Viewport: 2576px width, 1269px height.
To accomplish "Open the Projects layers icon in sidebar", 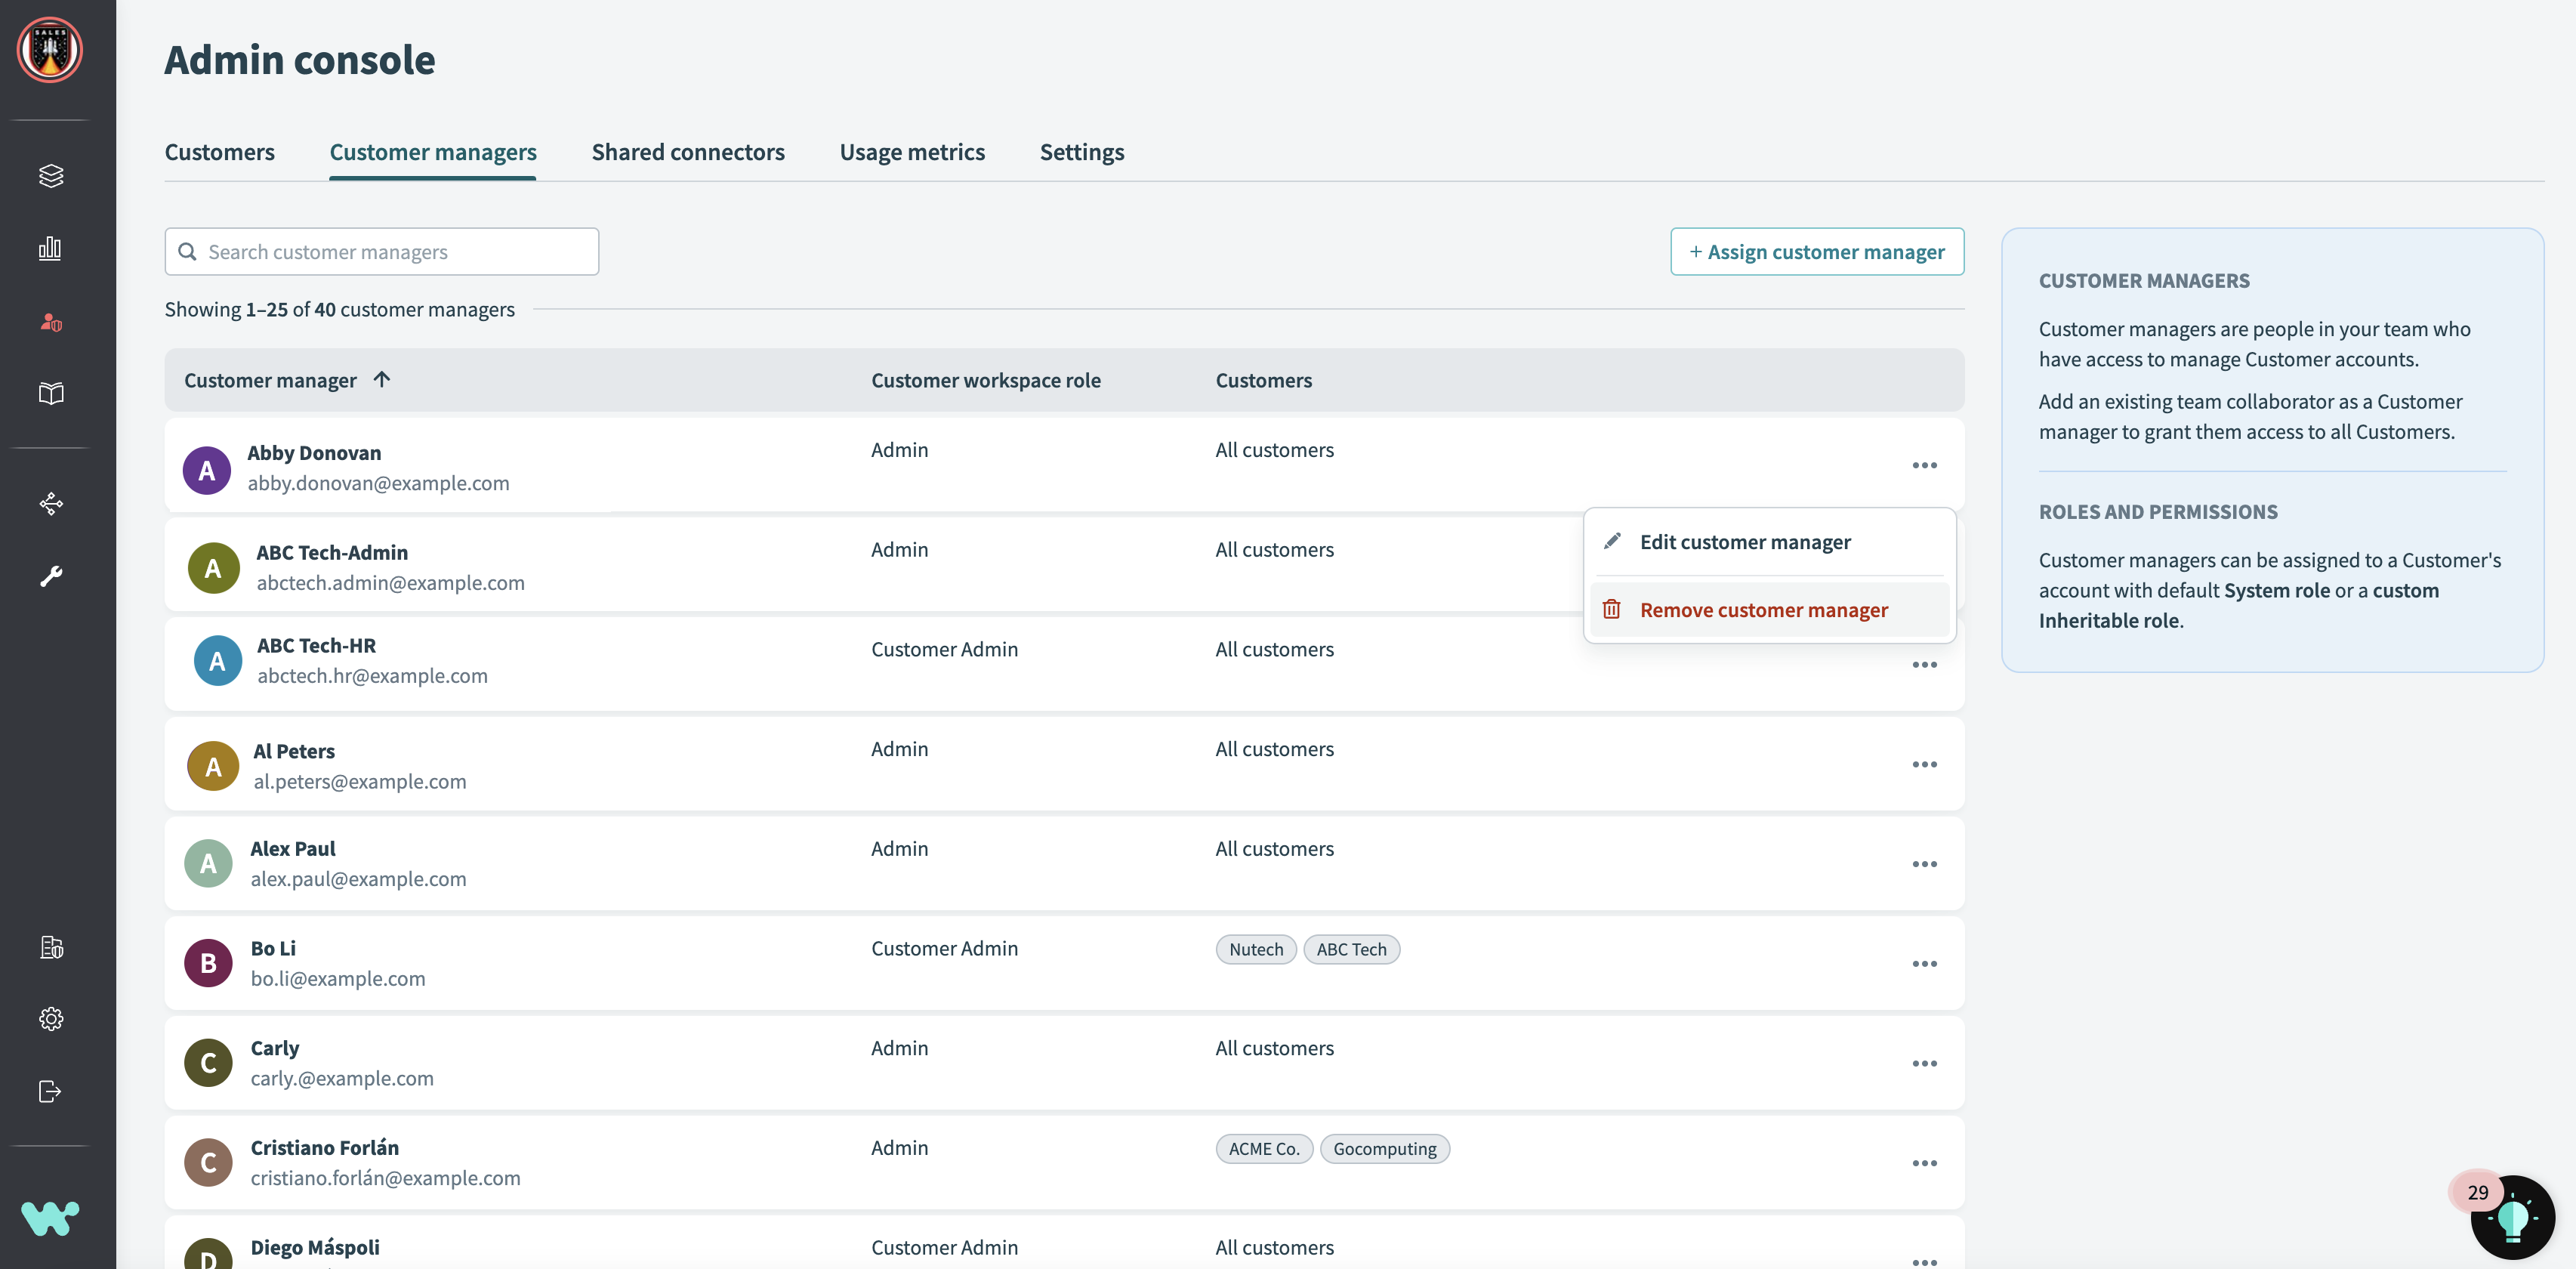I will tap(51, 176).
